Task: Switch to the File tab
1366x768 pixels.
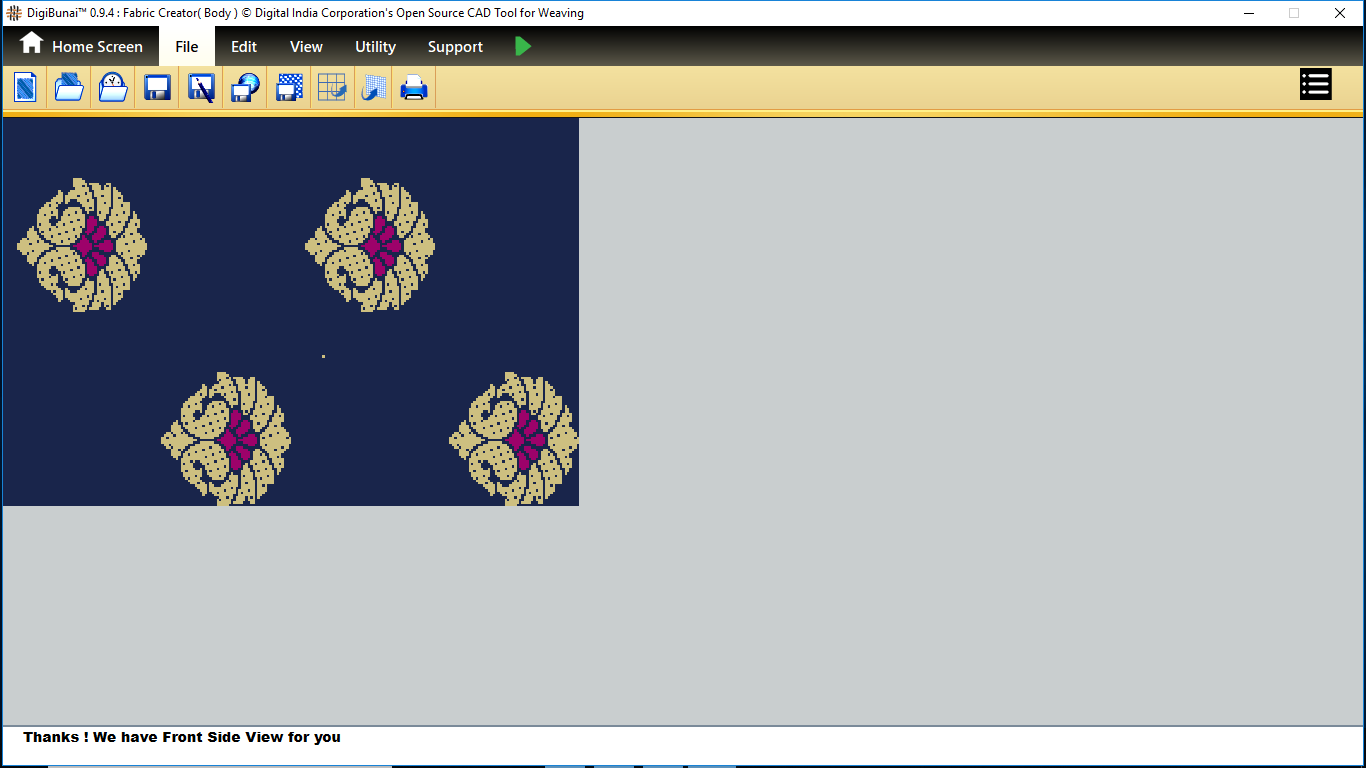Action: coord(187,47)
